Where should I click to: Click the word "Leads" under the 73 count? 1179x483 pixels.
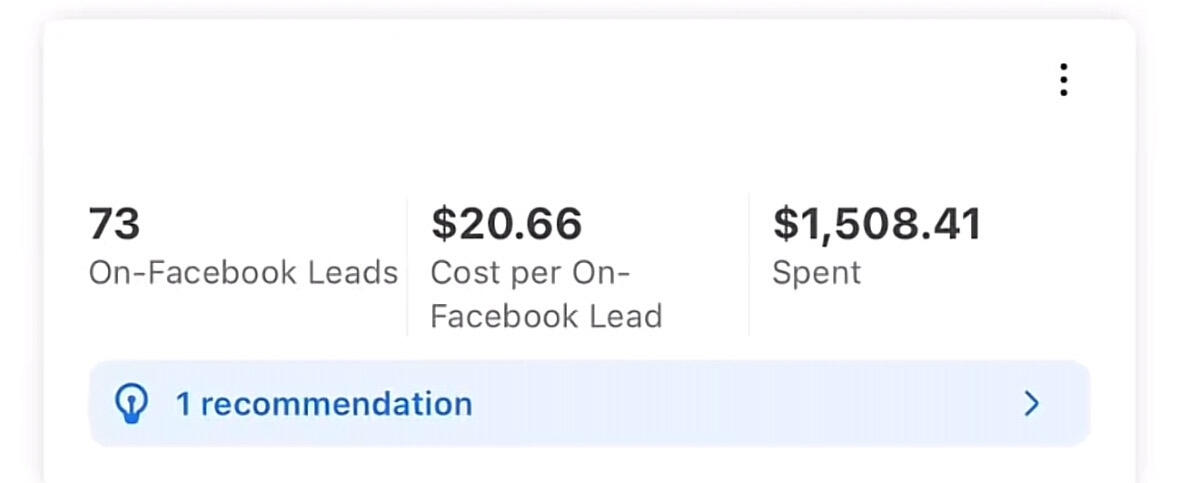(358, 273)
